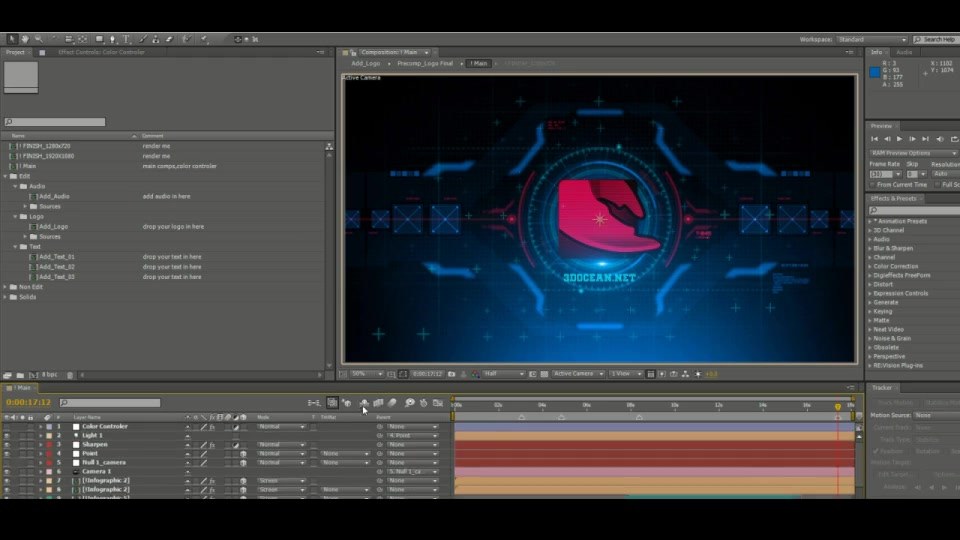The height and width of the screenshot is (540, 960).
Task: Click the Play button in the Preview panel
Action: coord(899,139)
